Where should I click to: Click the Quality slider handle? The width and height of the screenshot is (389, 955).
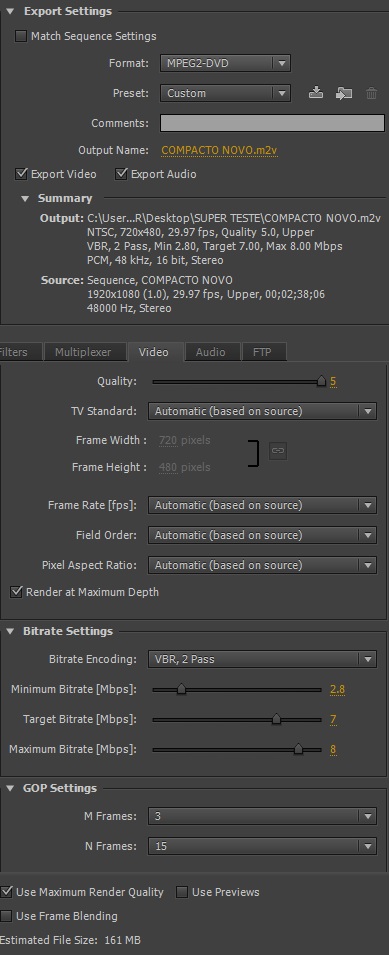coord(321,381)
